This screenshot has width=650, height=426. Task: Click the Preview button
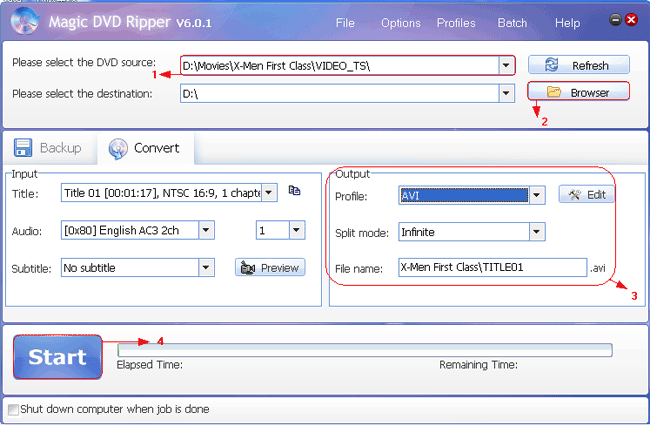tap(270, 268)
